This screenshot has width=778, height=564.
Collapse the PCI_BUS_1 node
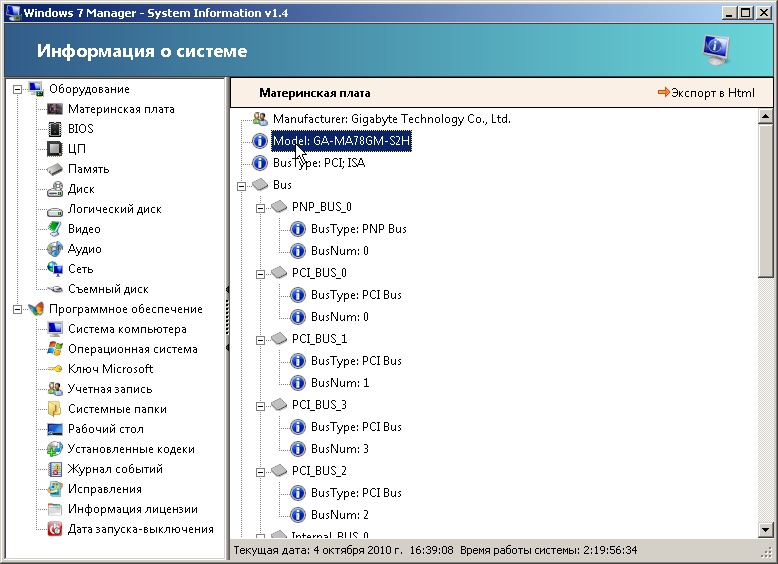coord(260,340)
